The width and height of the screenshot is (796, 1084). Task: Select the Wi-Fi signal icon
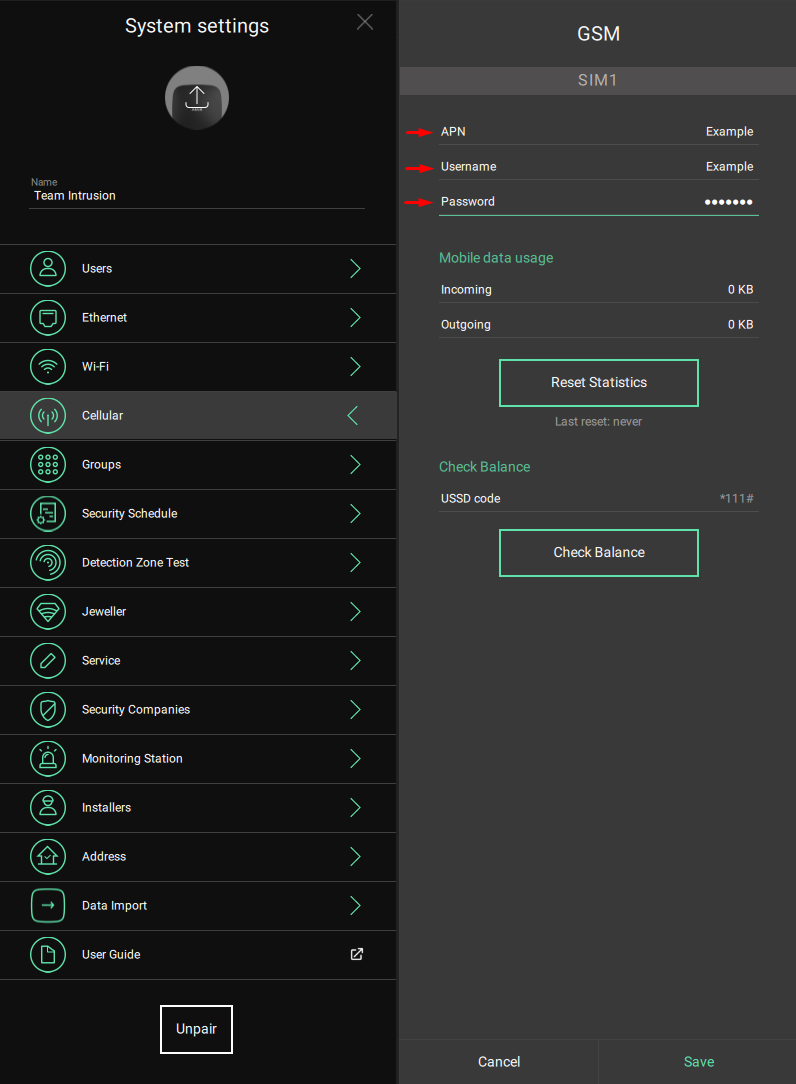point(48,366)
